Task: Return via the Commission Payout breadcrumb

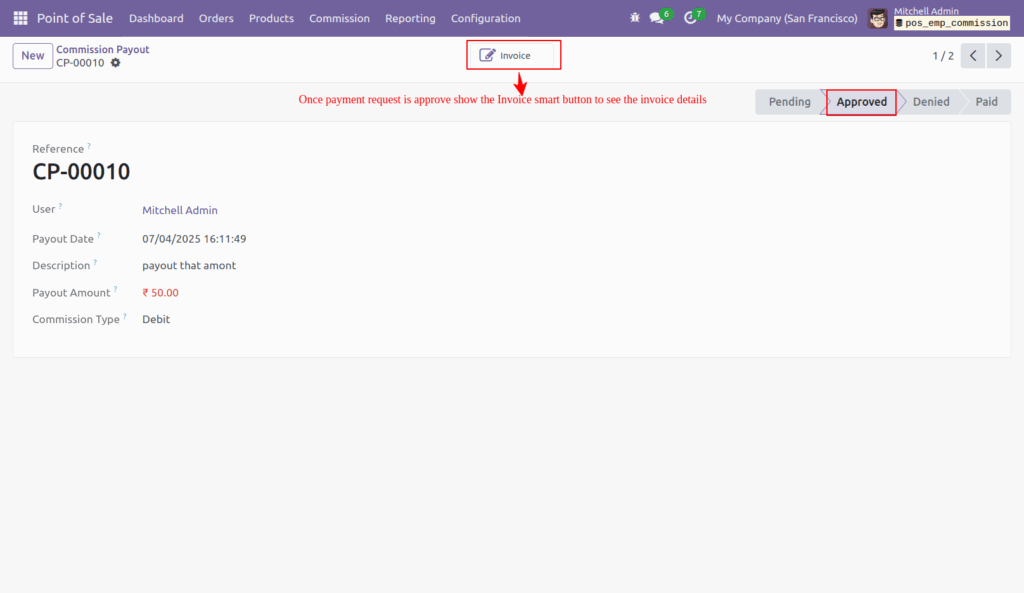Action: (x=102, y=48)
